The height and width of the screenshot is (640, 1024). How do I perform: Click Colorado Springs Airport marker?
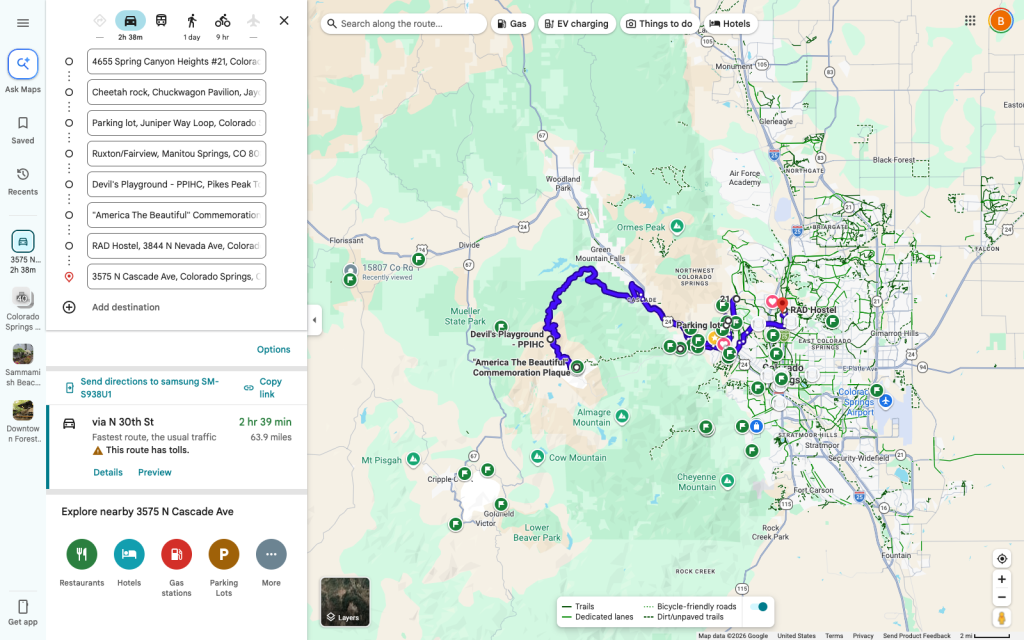886,401
